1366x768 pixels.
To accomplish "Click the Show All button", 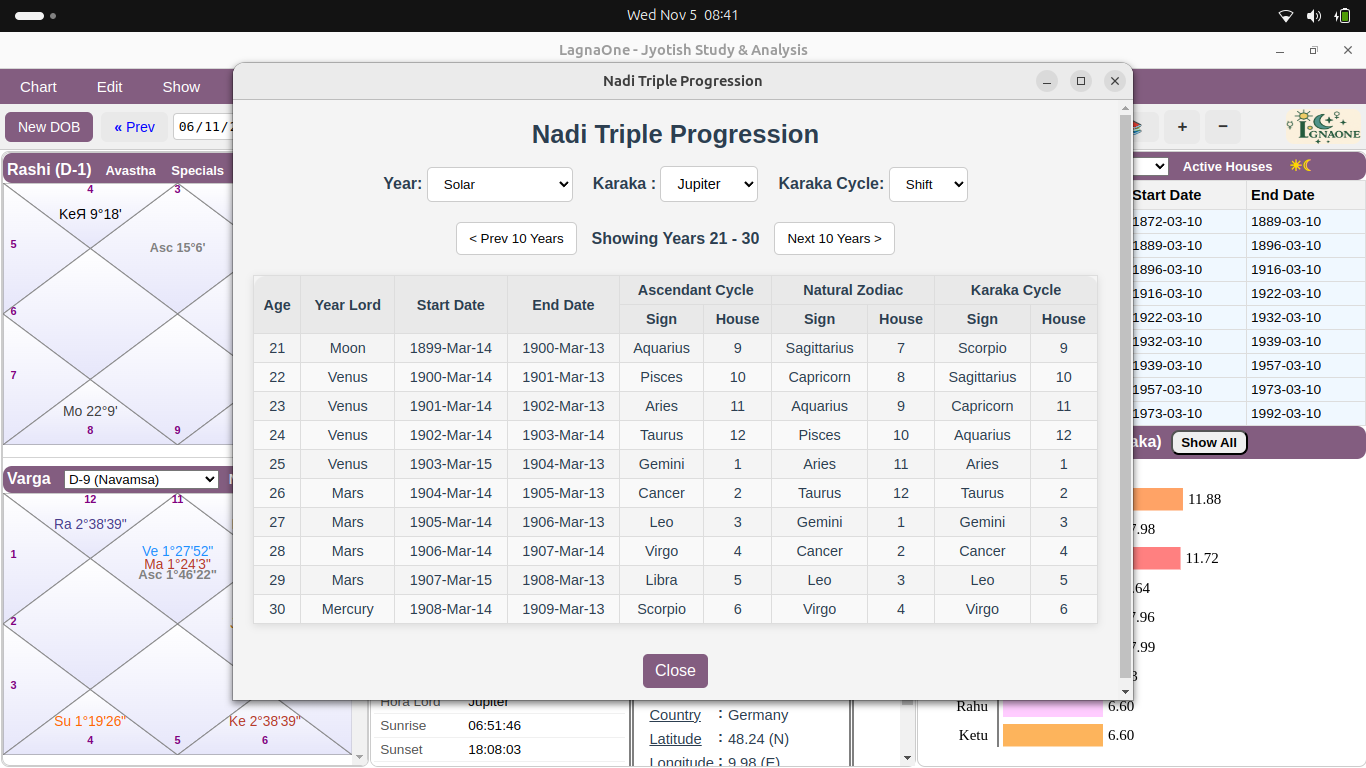I will (1208, 442).
